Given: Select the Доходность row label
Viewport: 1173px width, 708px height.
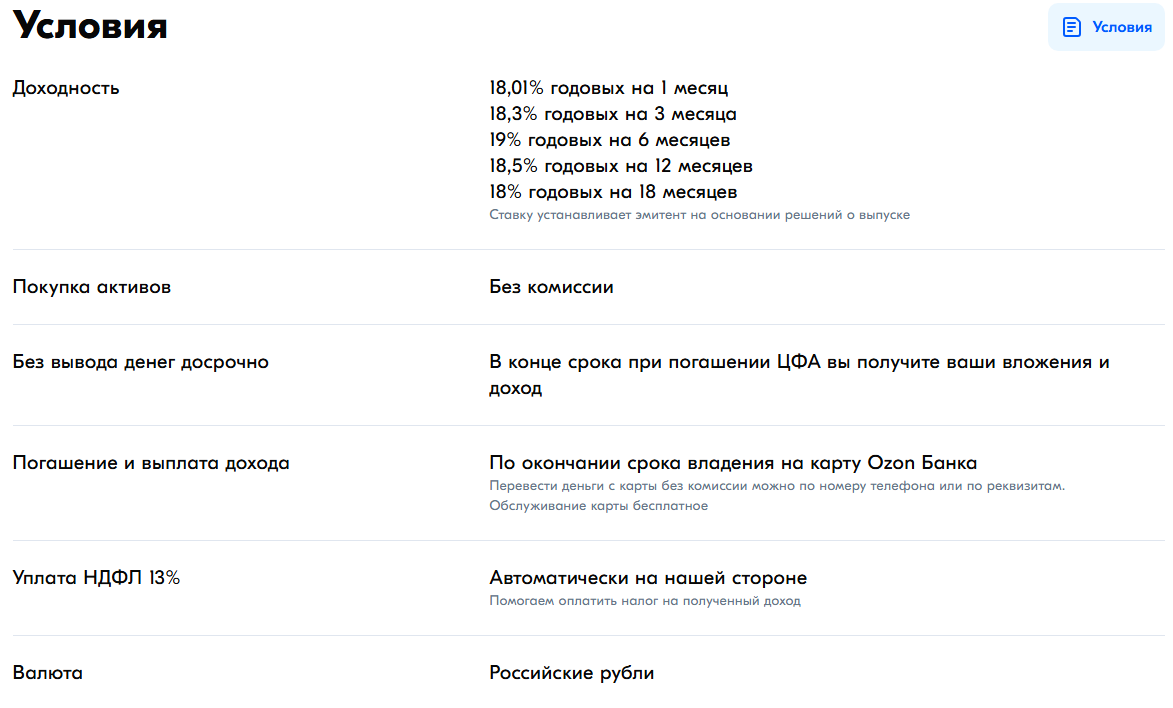Looking at the screenshot, I should point(66,88).
